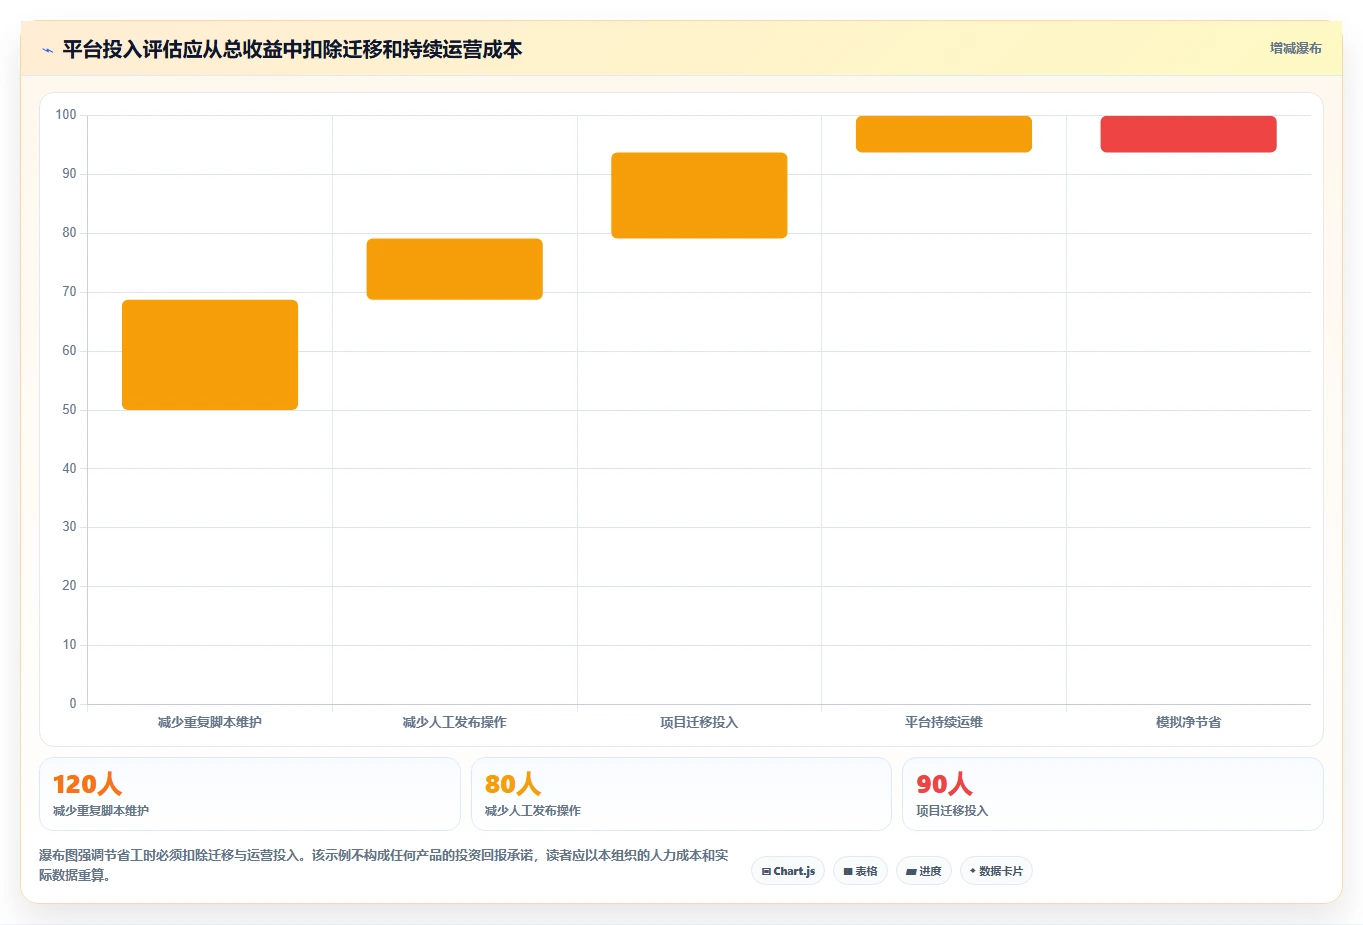
Task: Click the 减少重复脚本维护 x-axis label
Action: point(210,722)
